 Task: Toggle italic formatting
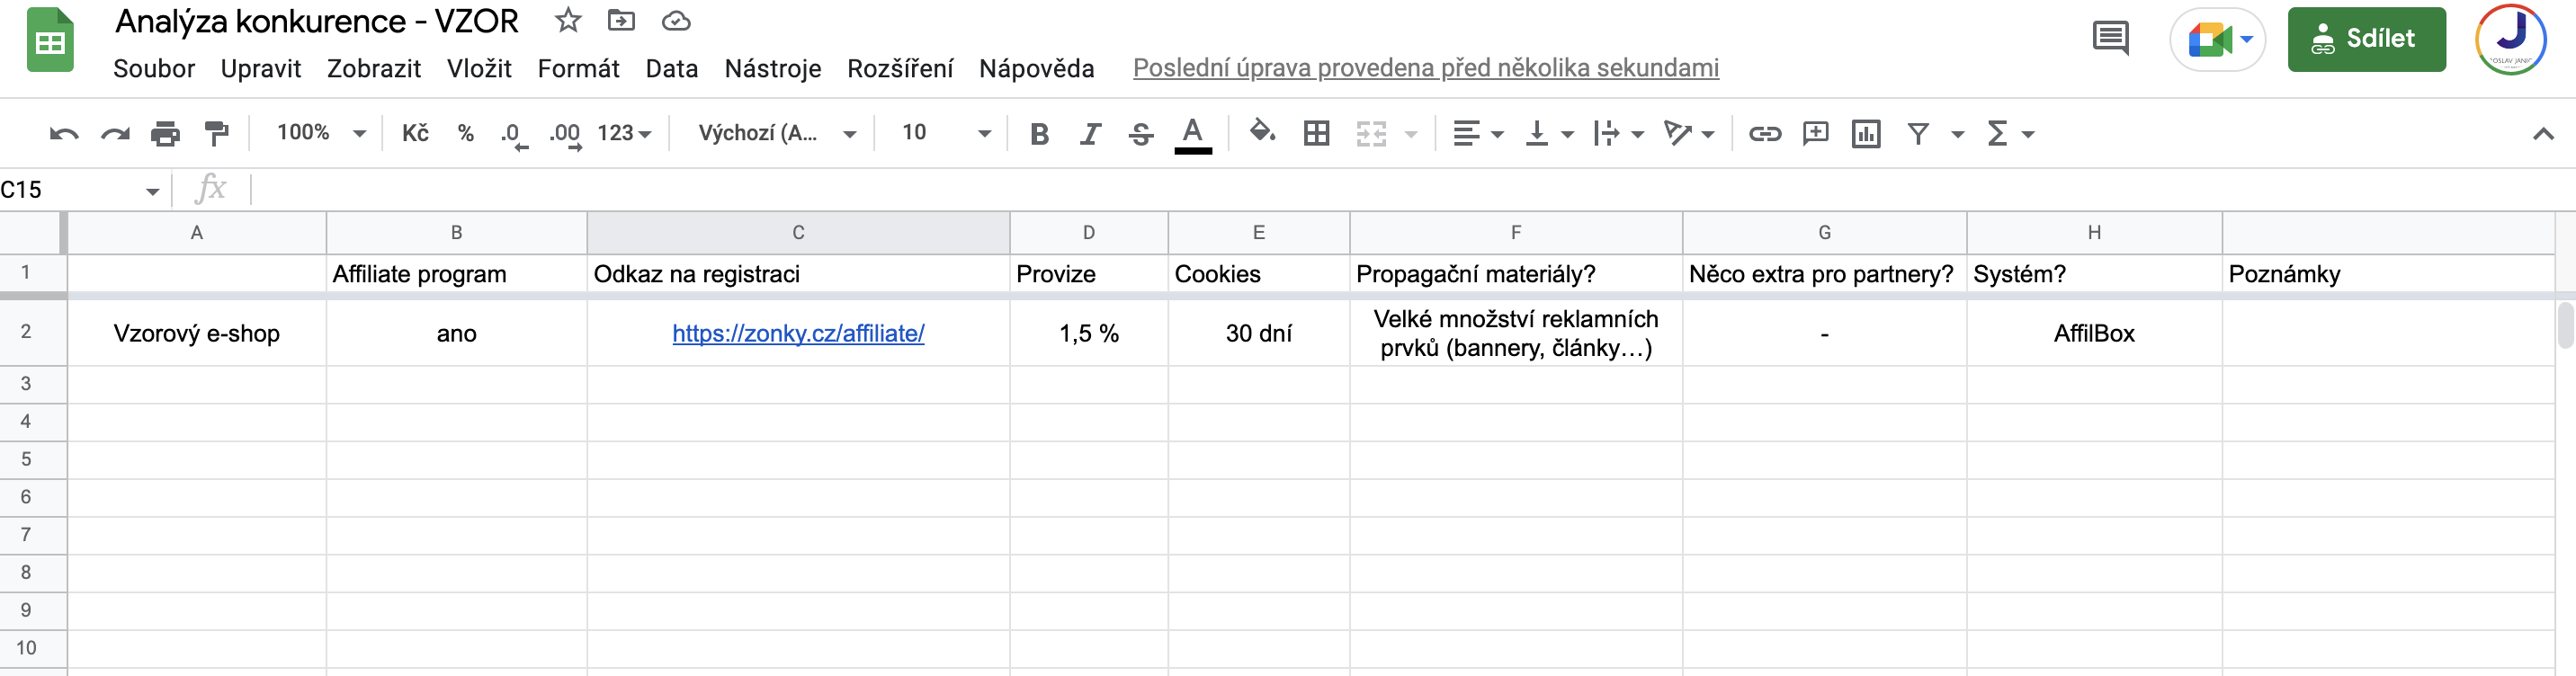coord(1090,133)
